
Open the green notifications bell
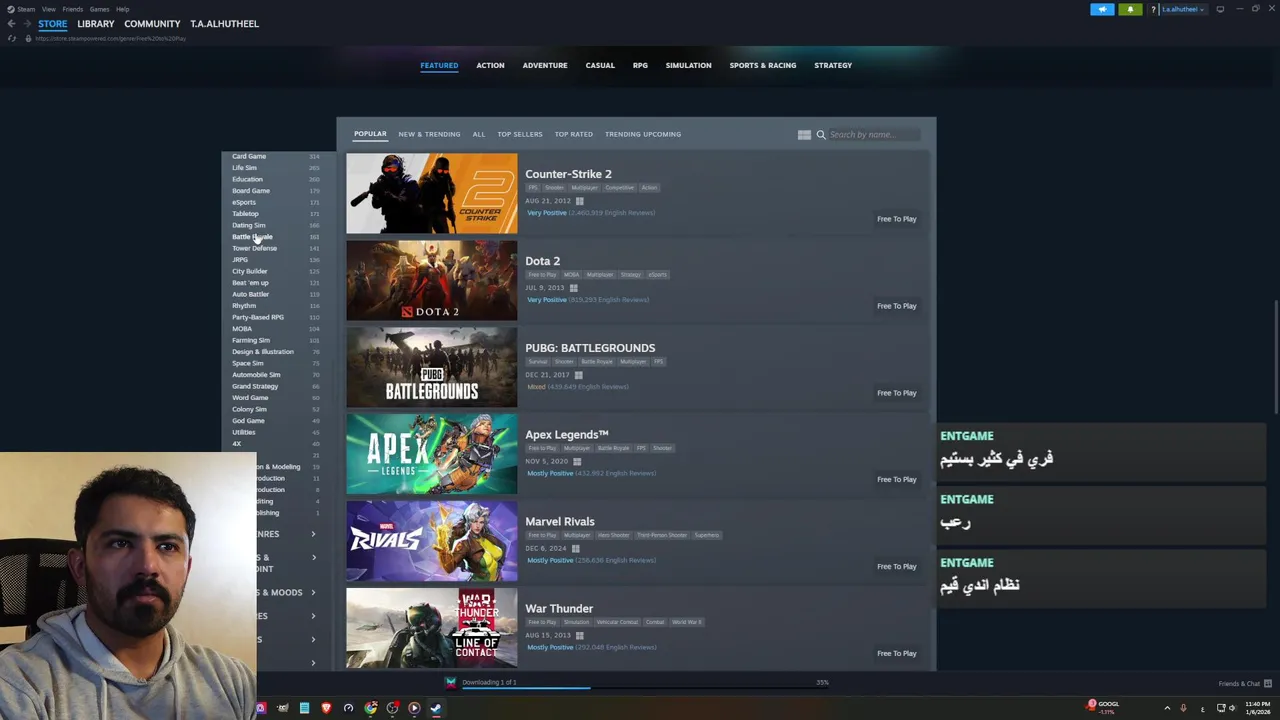pos(1130,9)
